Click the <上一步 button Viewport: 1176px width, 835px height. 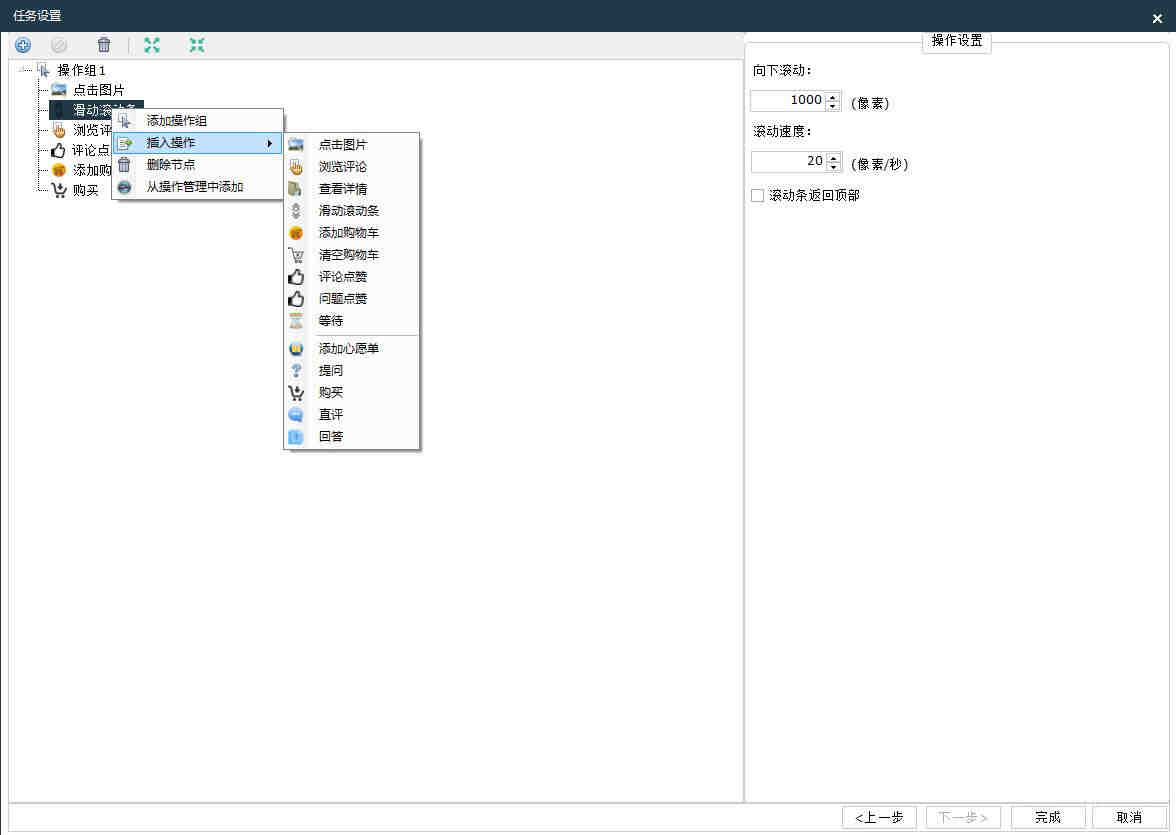click(x=879, y=817)
